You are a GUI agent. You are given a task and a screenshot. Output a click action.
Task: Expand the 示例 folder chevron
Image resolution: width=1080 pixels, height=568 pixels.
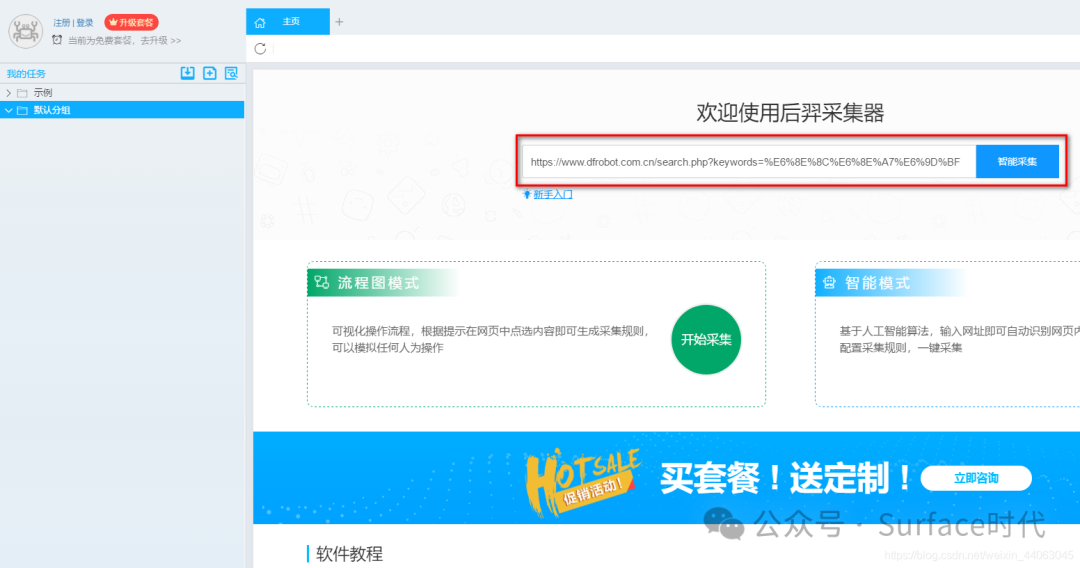point(8,93)
